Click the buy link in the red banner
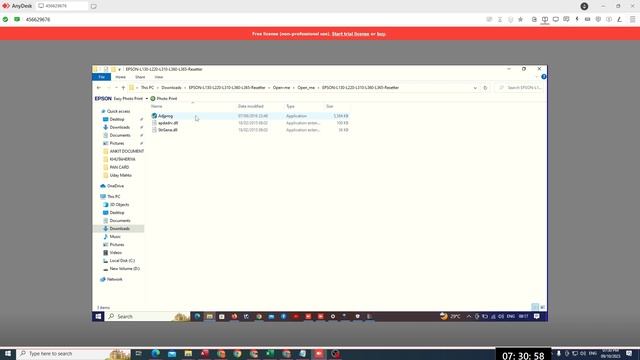The height and width of the screenshot is (360, 640). point(381,34)
